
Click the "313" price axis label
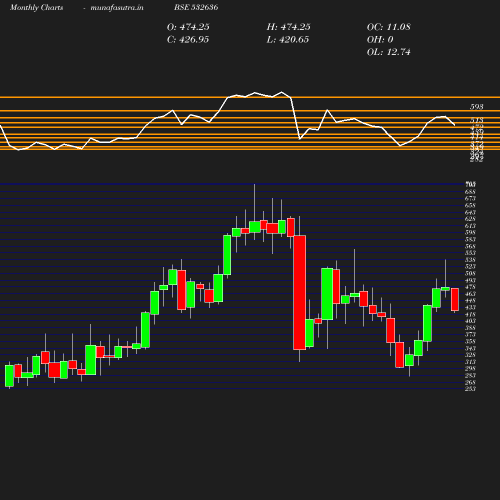tap(470, 362)
